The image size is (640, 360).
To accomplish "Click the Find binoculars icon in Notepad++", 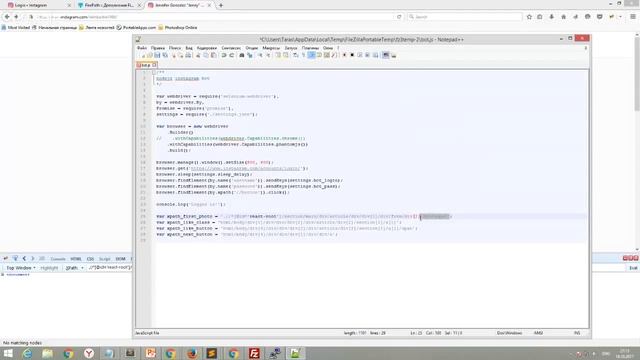I will tap(242, 55).
